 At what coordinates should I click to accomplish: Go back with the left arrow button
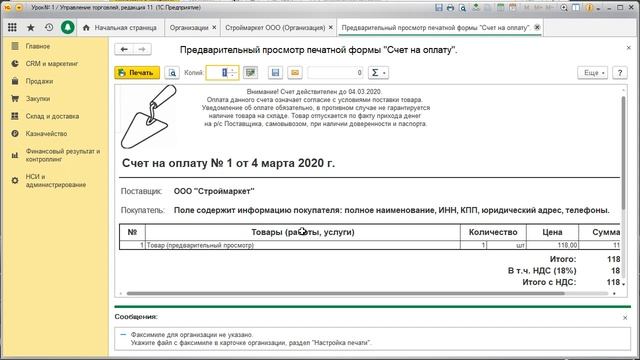point(124,49)
